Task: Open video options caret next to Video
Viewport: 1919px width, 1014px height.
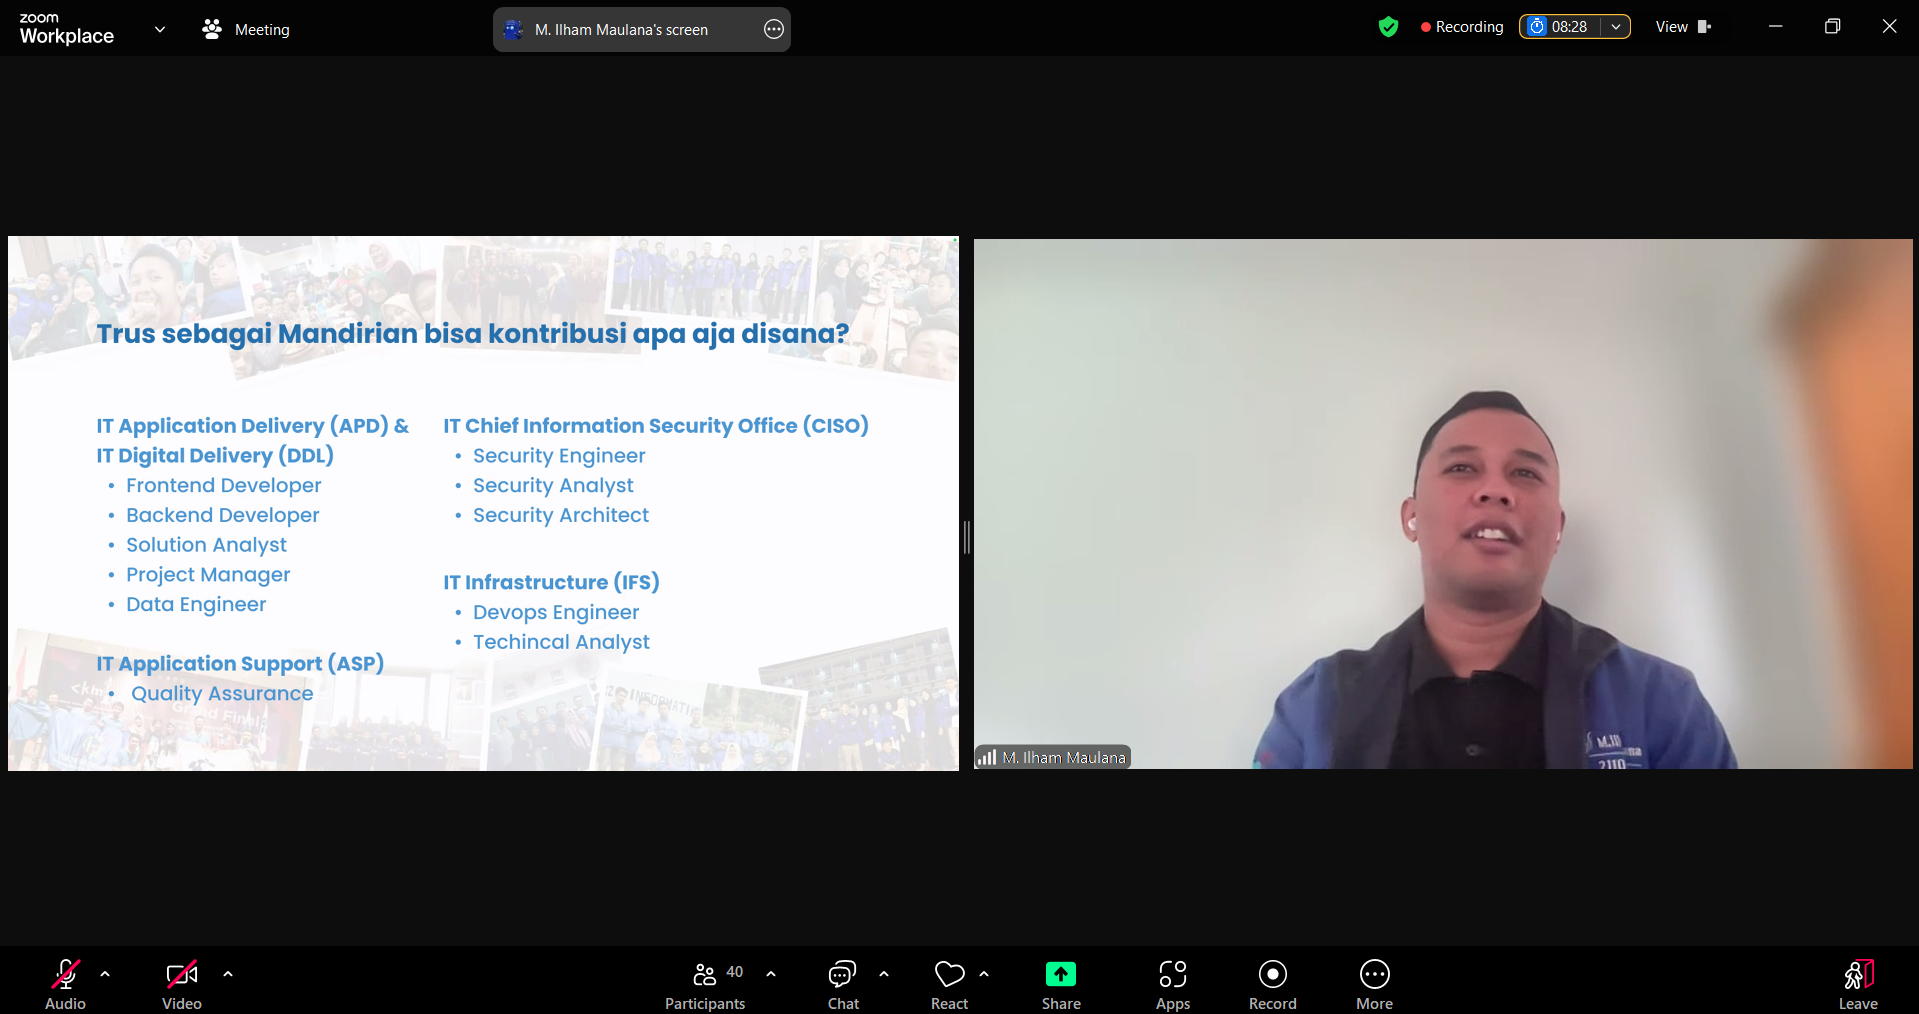Action: pyautogui.click(x=228, y=973)
